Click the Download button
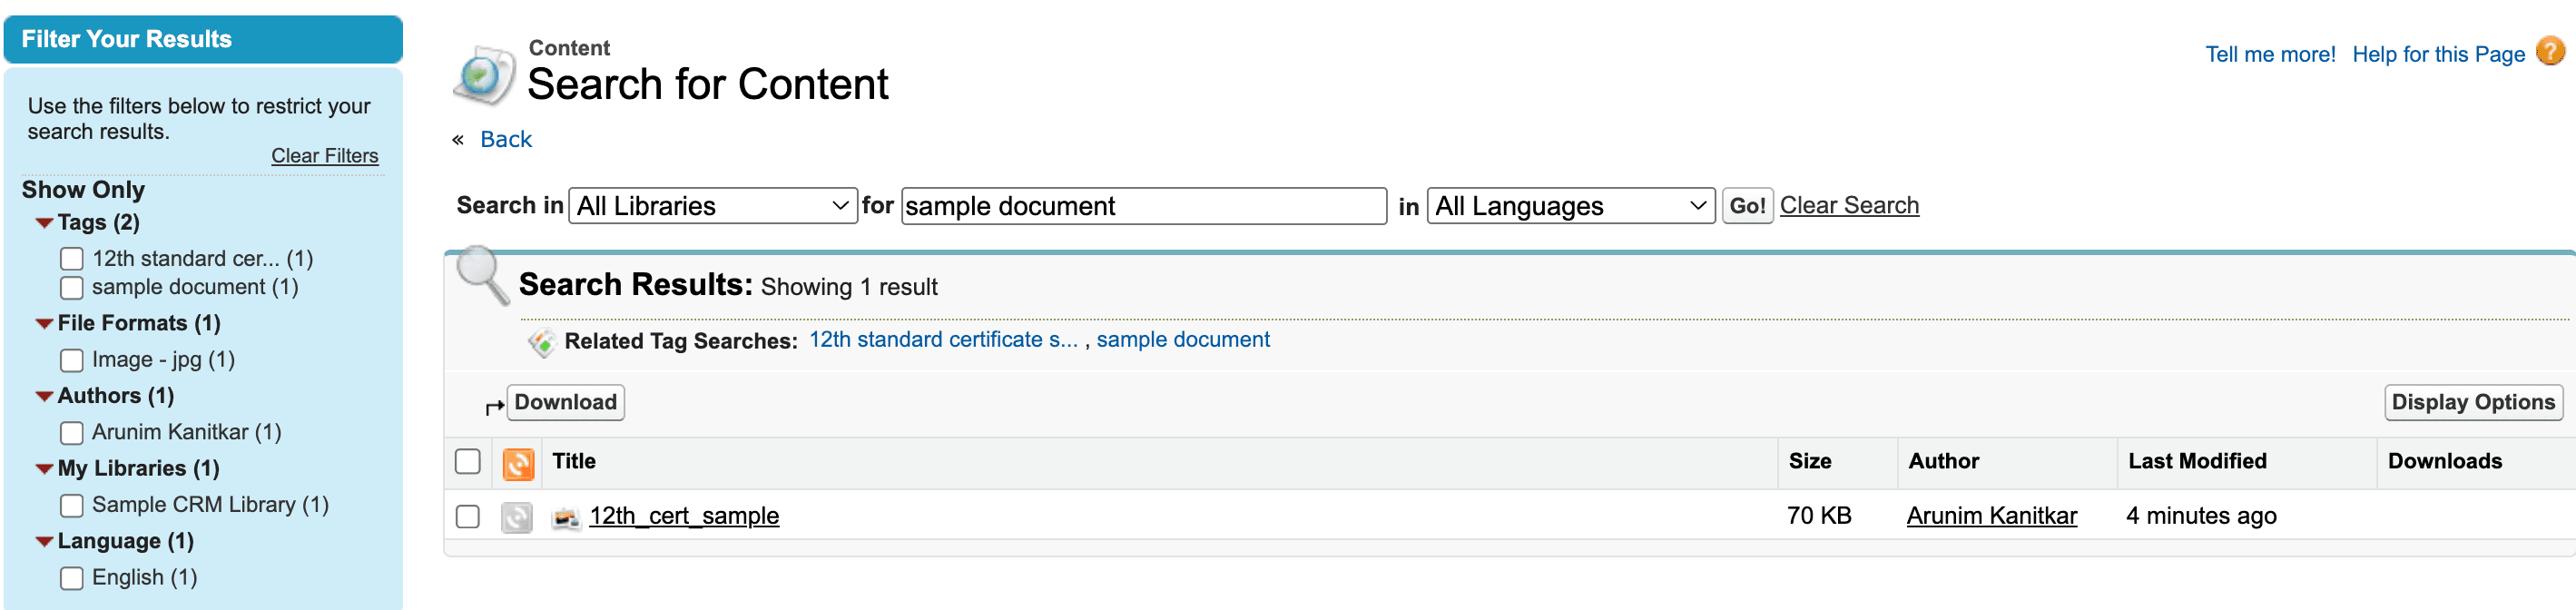 565,403
